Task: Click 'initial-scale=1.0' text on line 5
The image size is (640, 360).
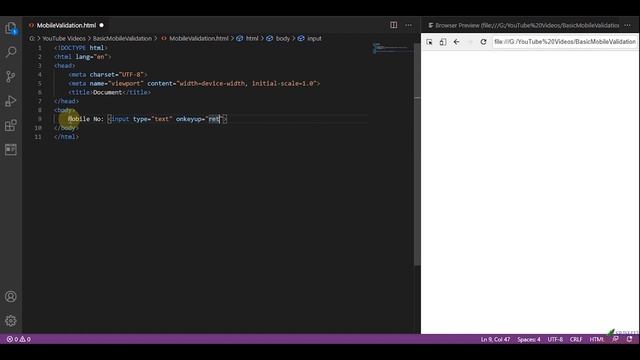Action: 282,83
